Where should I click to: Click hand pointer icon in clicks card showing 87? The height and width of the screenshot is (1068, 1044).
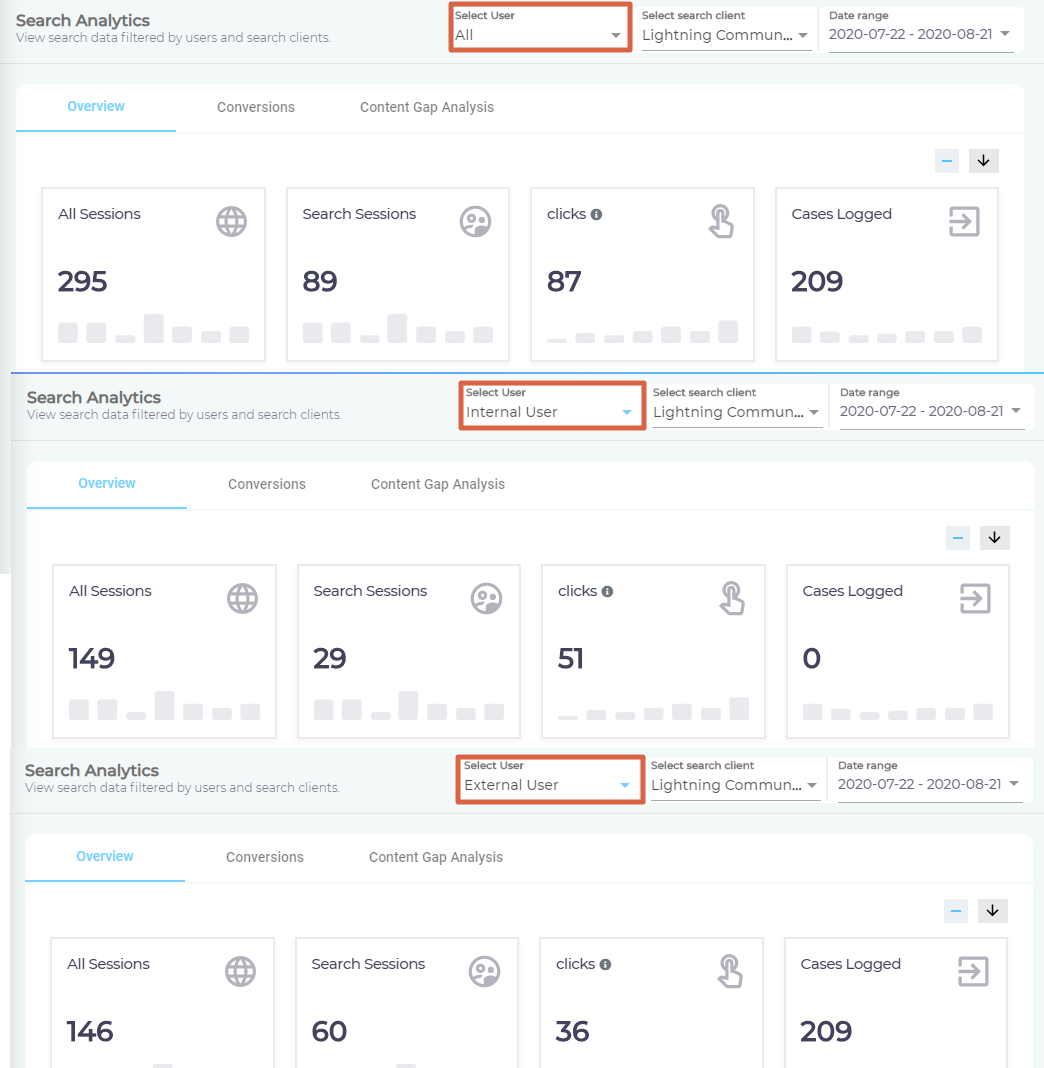720,222
